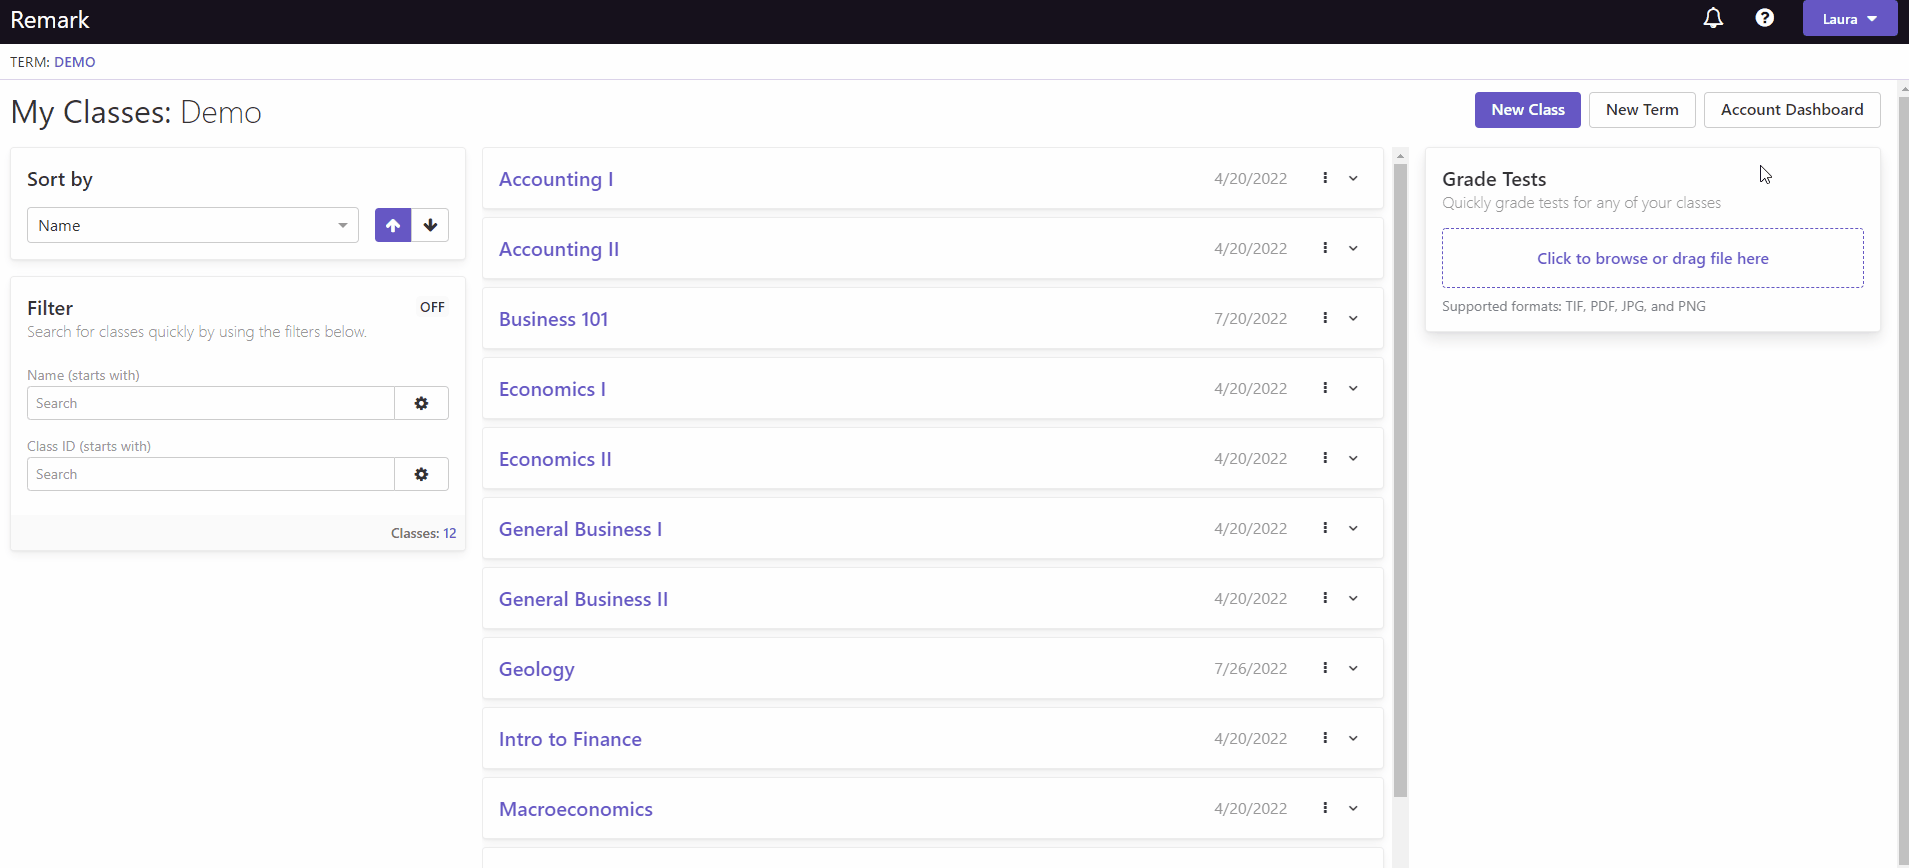
Task: Open the options menu for General Business II
Action: (1325, 598)
